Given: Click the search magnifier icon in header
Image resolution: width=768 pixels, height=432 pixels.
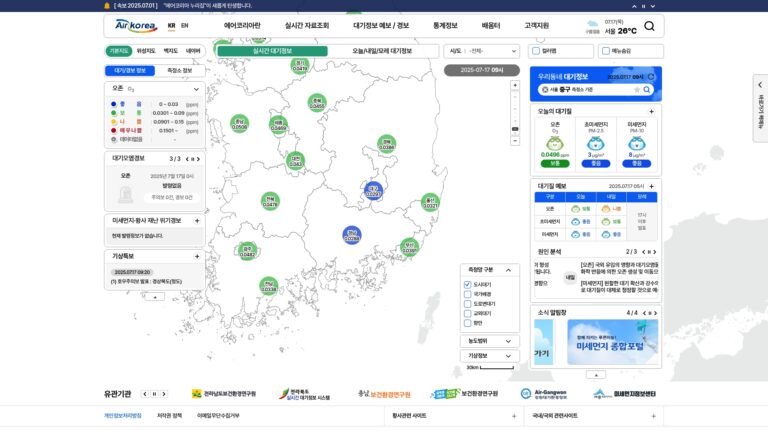Looking at the screenshot, I should coord(649,26).
